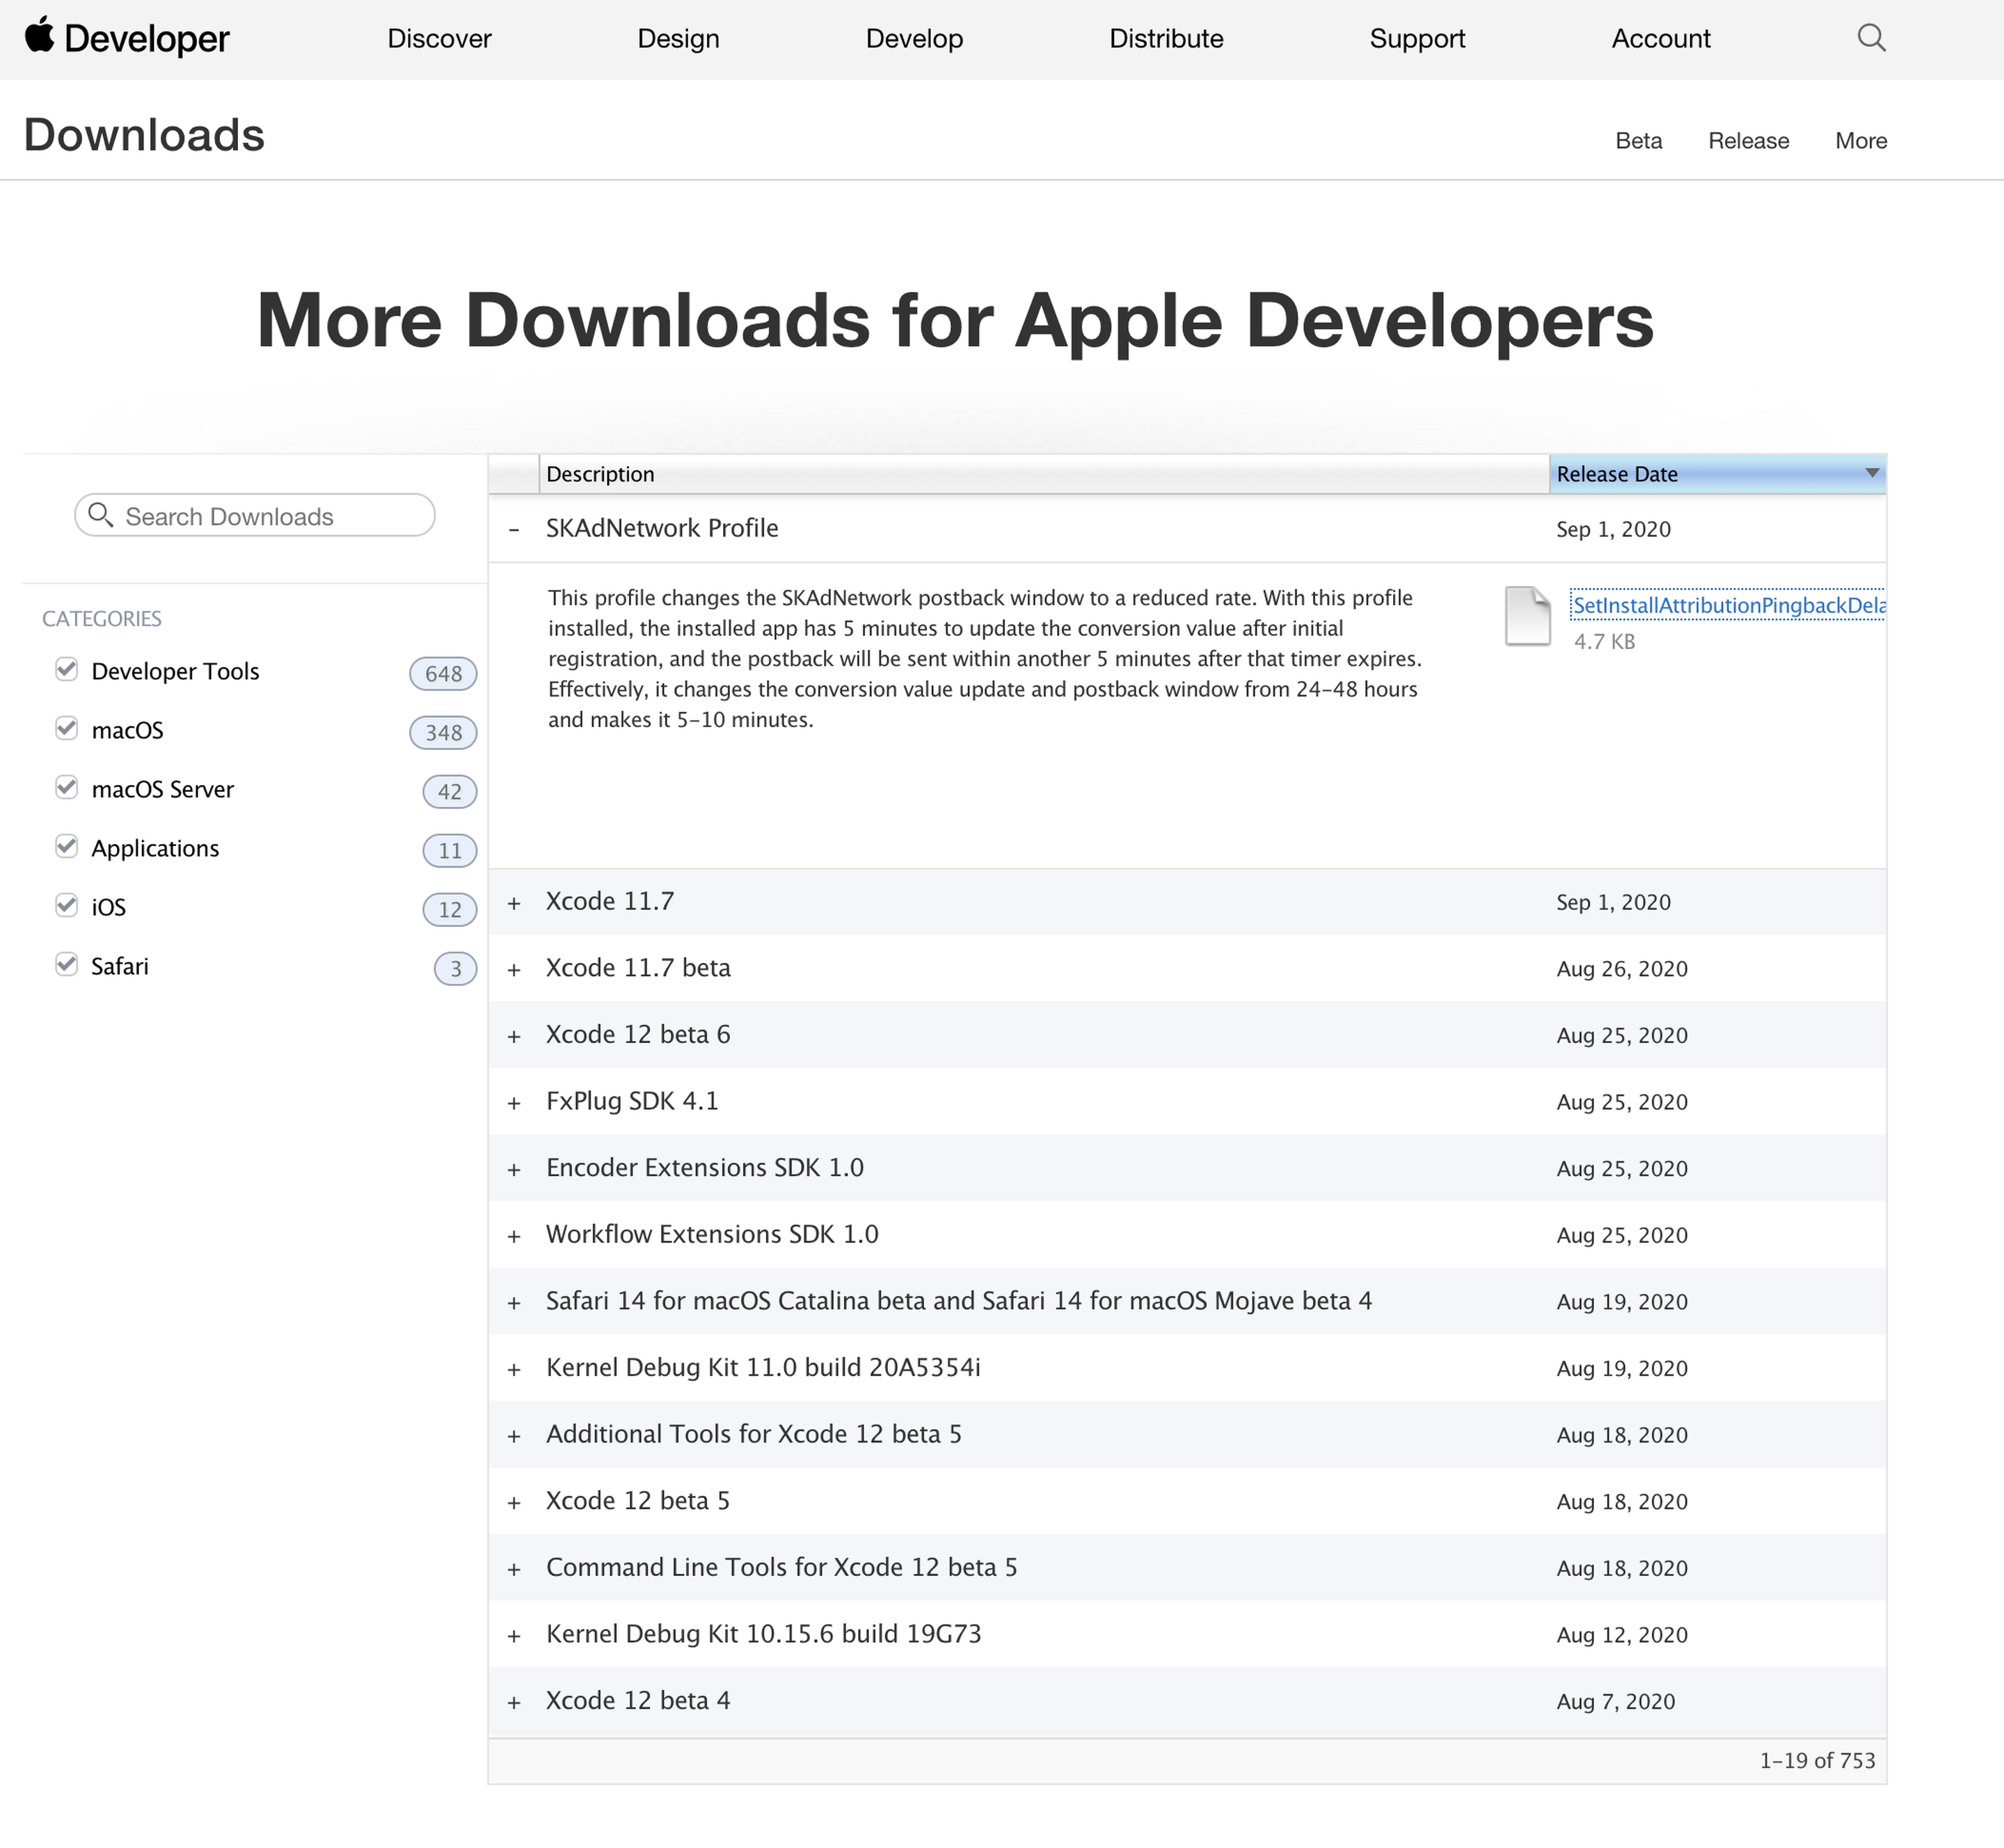Click the SetInstallAttributionPingbackDelay file icon

1528,616
